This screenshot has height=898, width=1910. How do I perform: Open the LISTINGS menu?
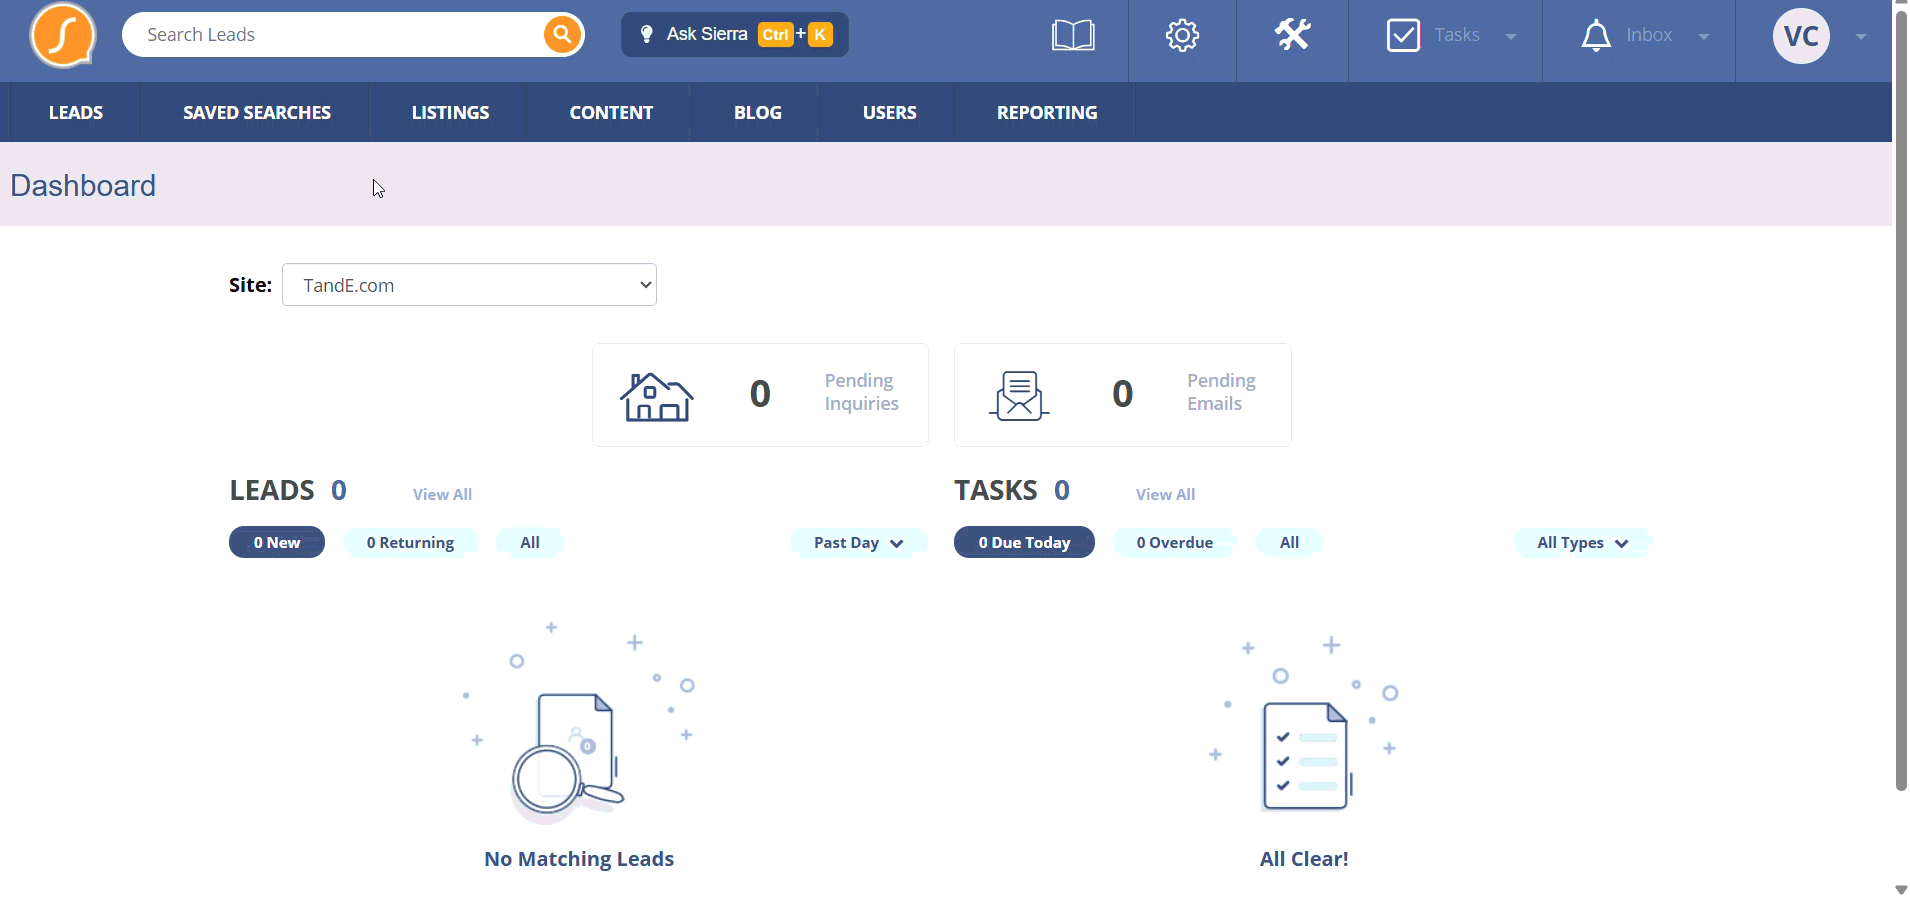point(450,113)
